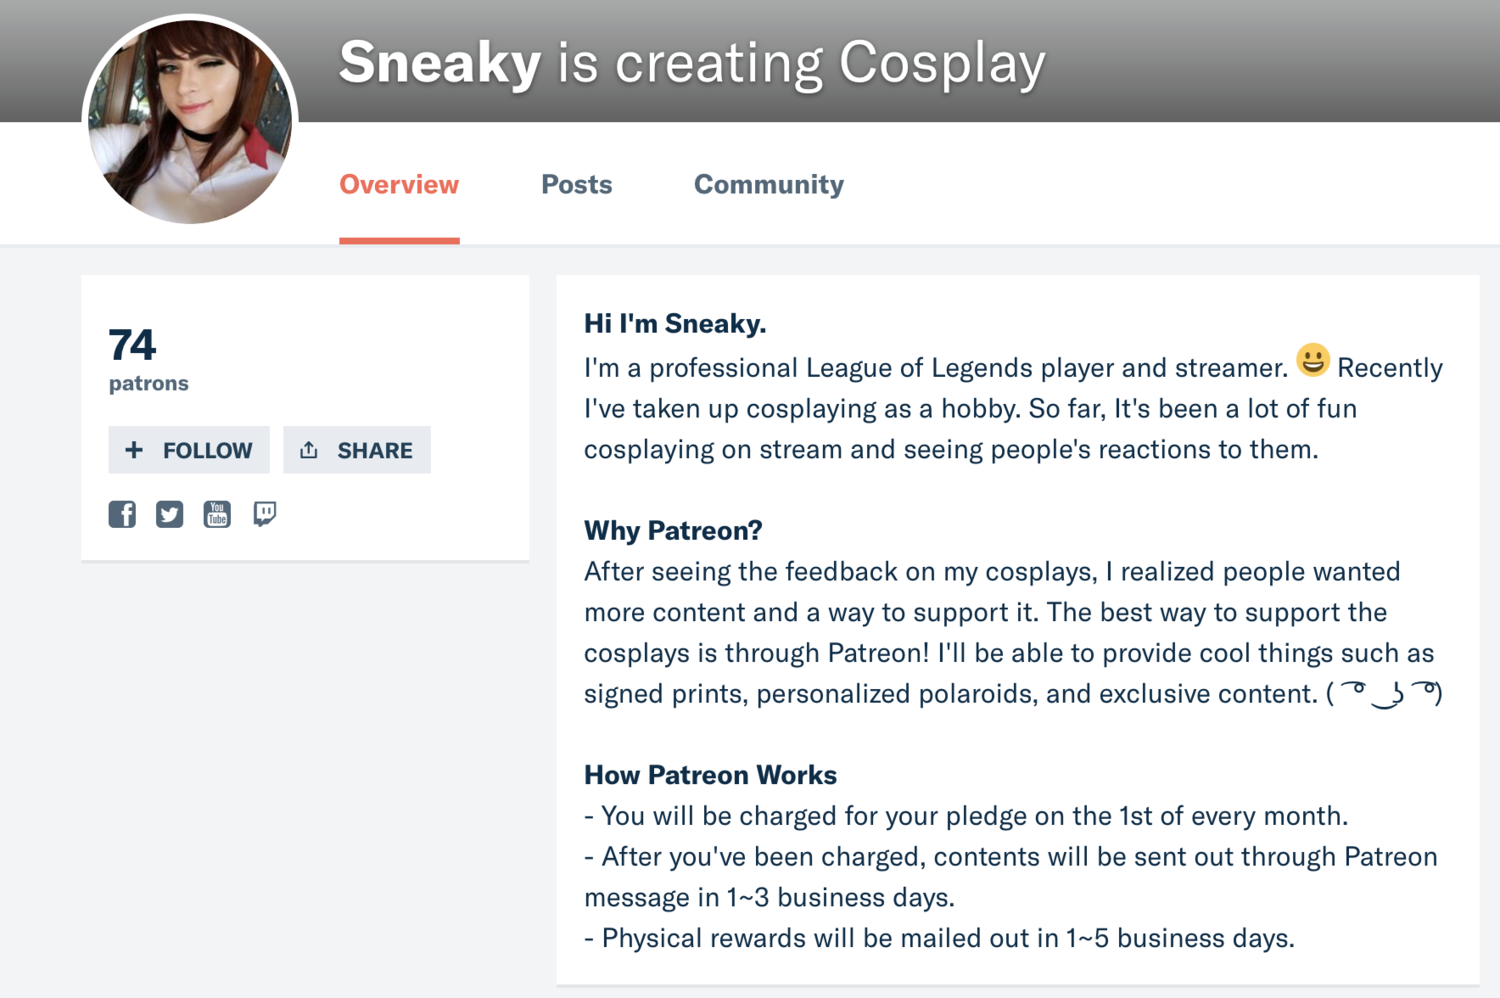Click the 74 patrons count

coord(132,345)
